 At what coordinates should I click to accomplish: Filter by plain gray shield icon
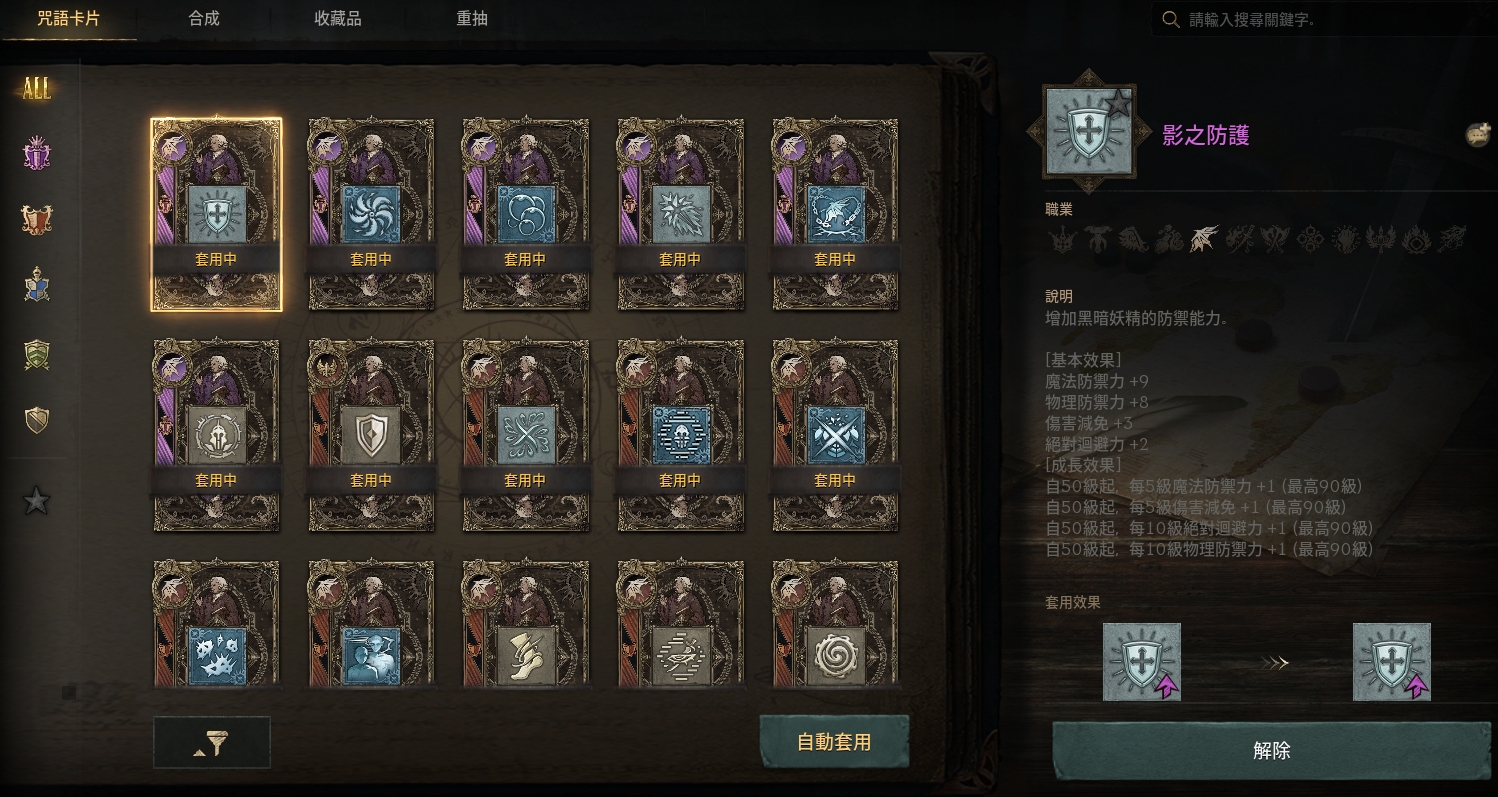[37, 420]
